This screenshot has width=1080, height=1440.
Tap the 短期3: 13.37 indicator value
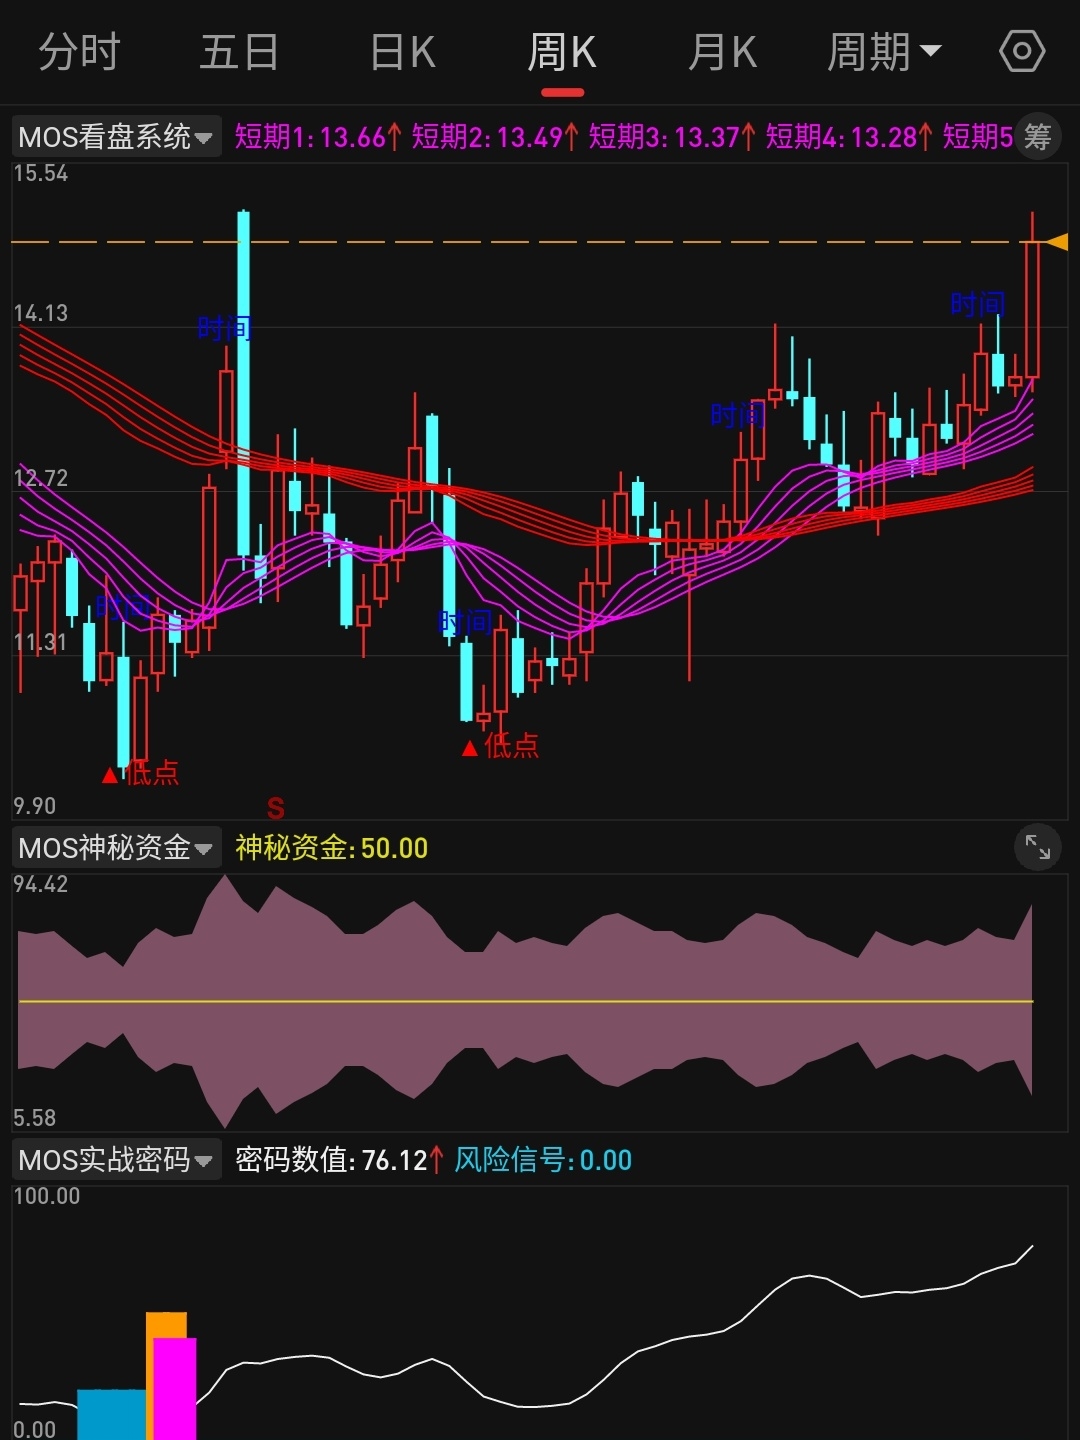pos(672,137)
